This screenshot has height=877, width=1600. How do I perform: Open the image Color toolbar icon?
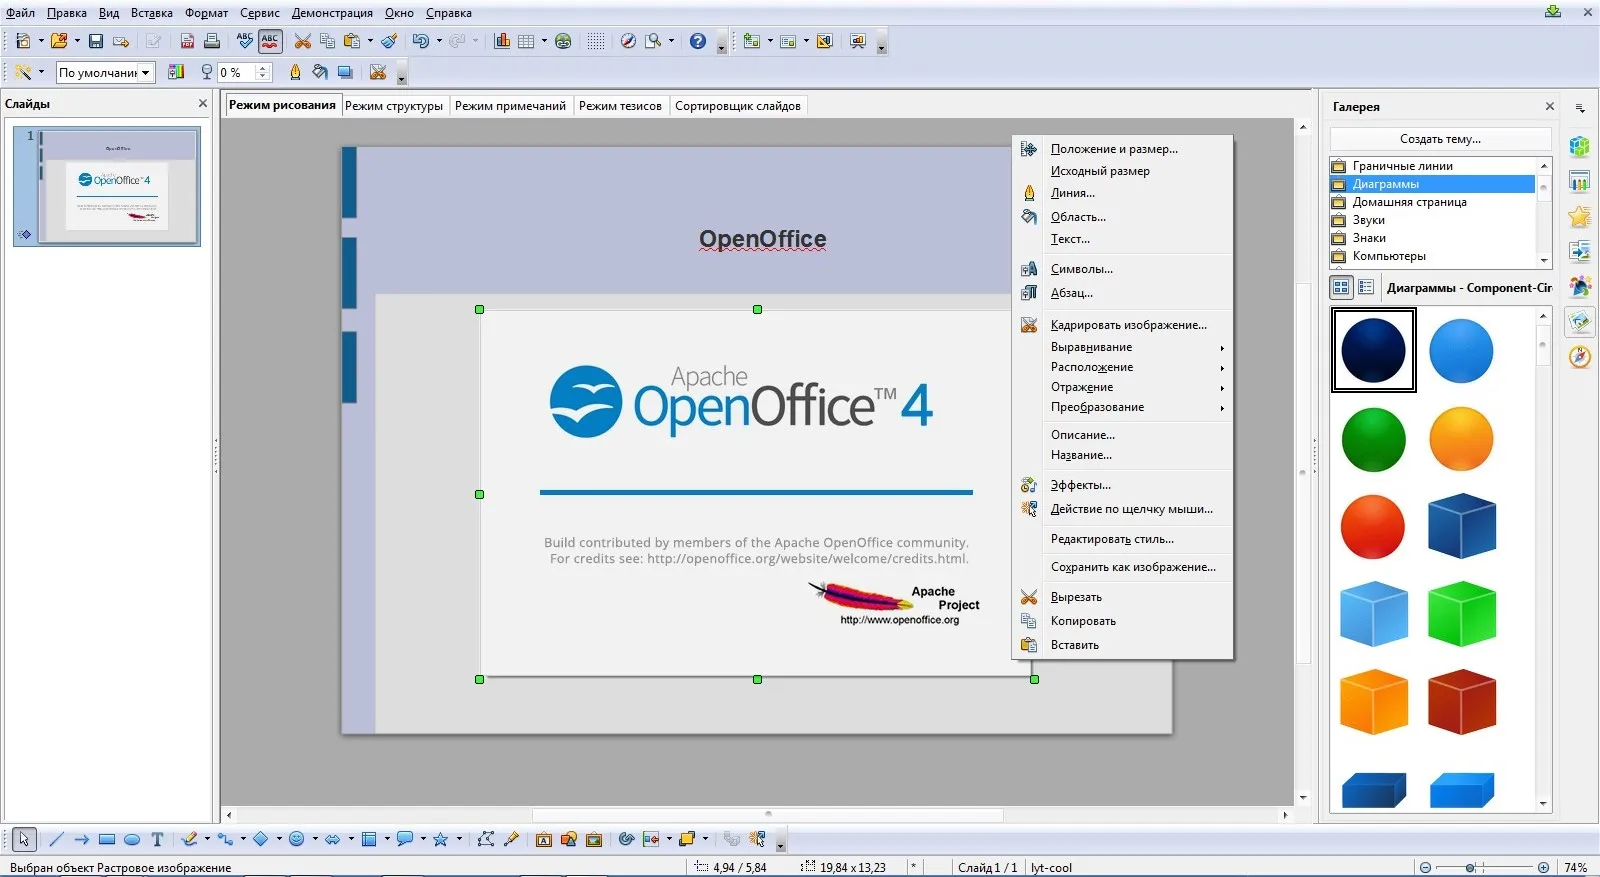[176, 72]
